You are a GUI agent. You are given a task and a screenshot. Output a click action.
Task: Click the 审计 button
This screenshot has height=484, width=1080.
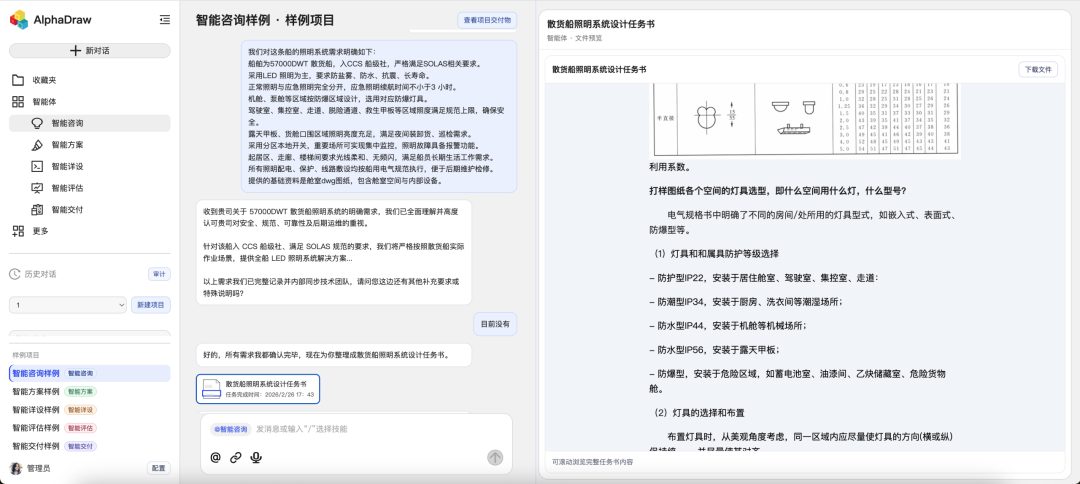pyautogui.click(x=159, y=274)
